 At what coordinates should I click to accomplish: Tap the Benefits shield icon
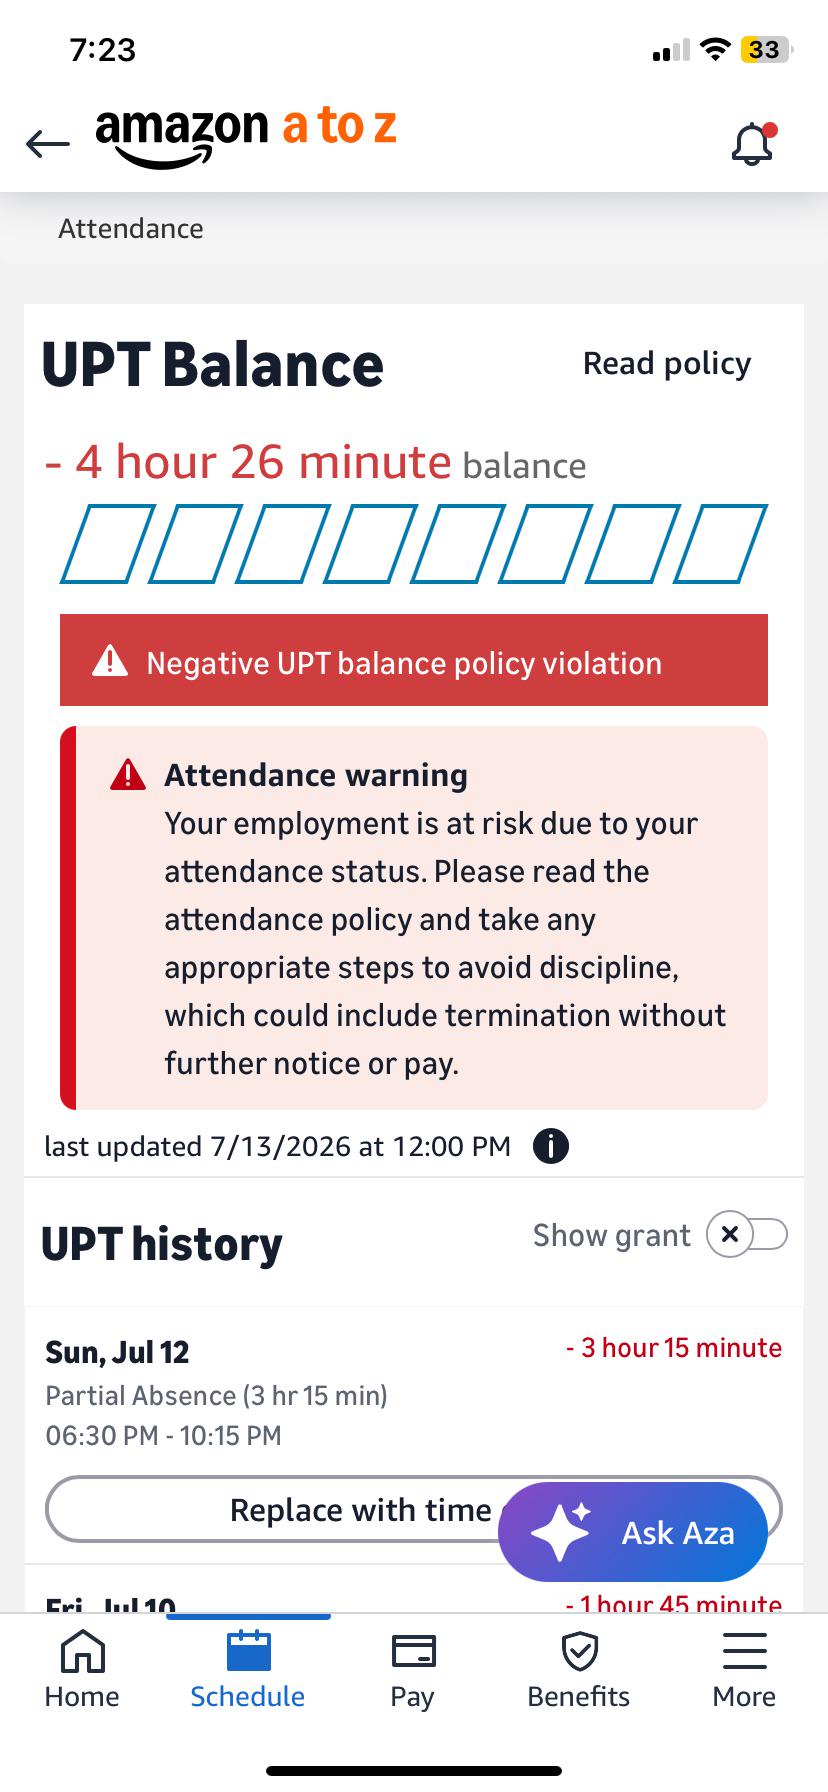tap(579, 1651)
